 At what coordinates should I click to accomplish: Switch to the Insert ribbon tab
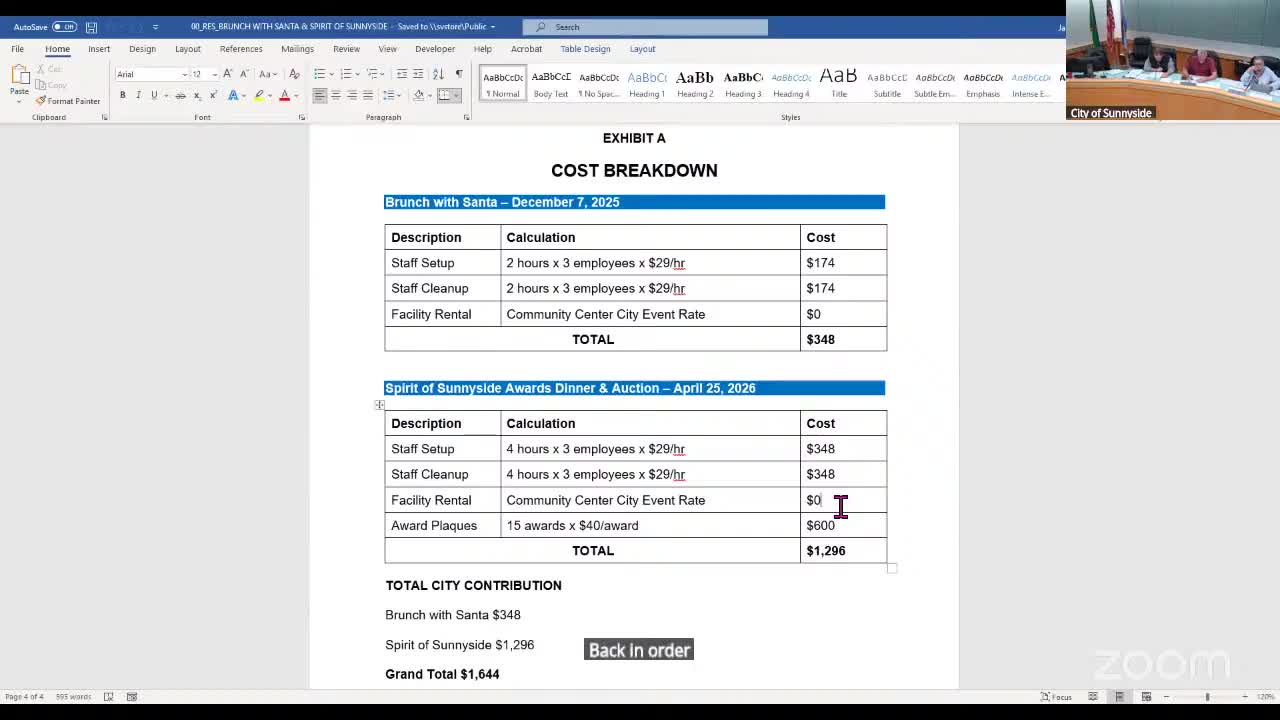point(99,49)
